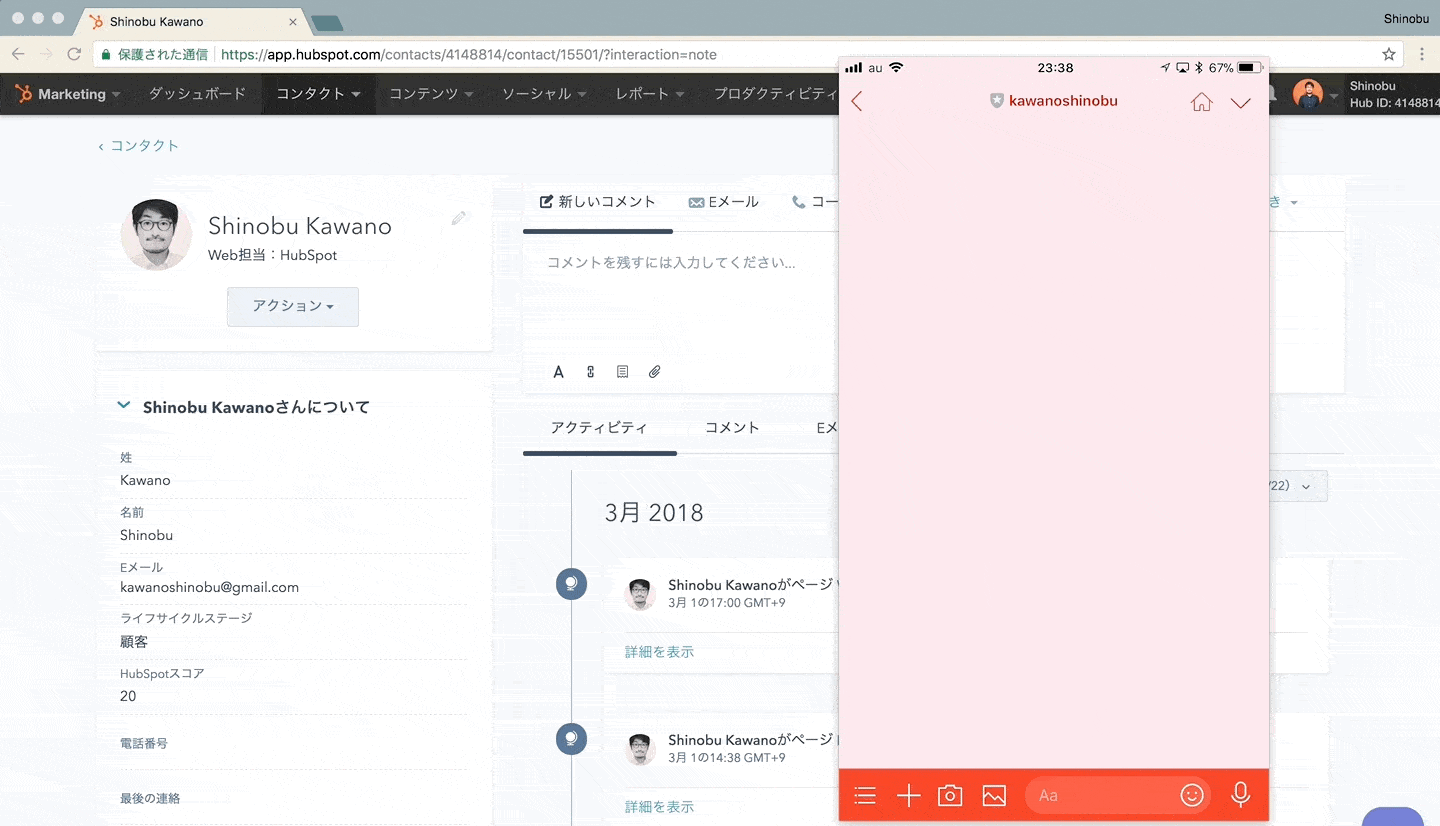The image size is (1440, 826).
Task: Open the timeline filter dropdown ending with 22)
Action: 1297,486
